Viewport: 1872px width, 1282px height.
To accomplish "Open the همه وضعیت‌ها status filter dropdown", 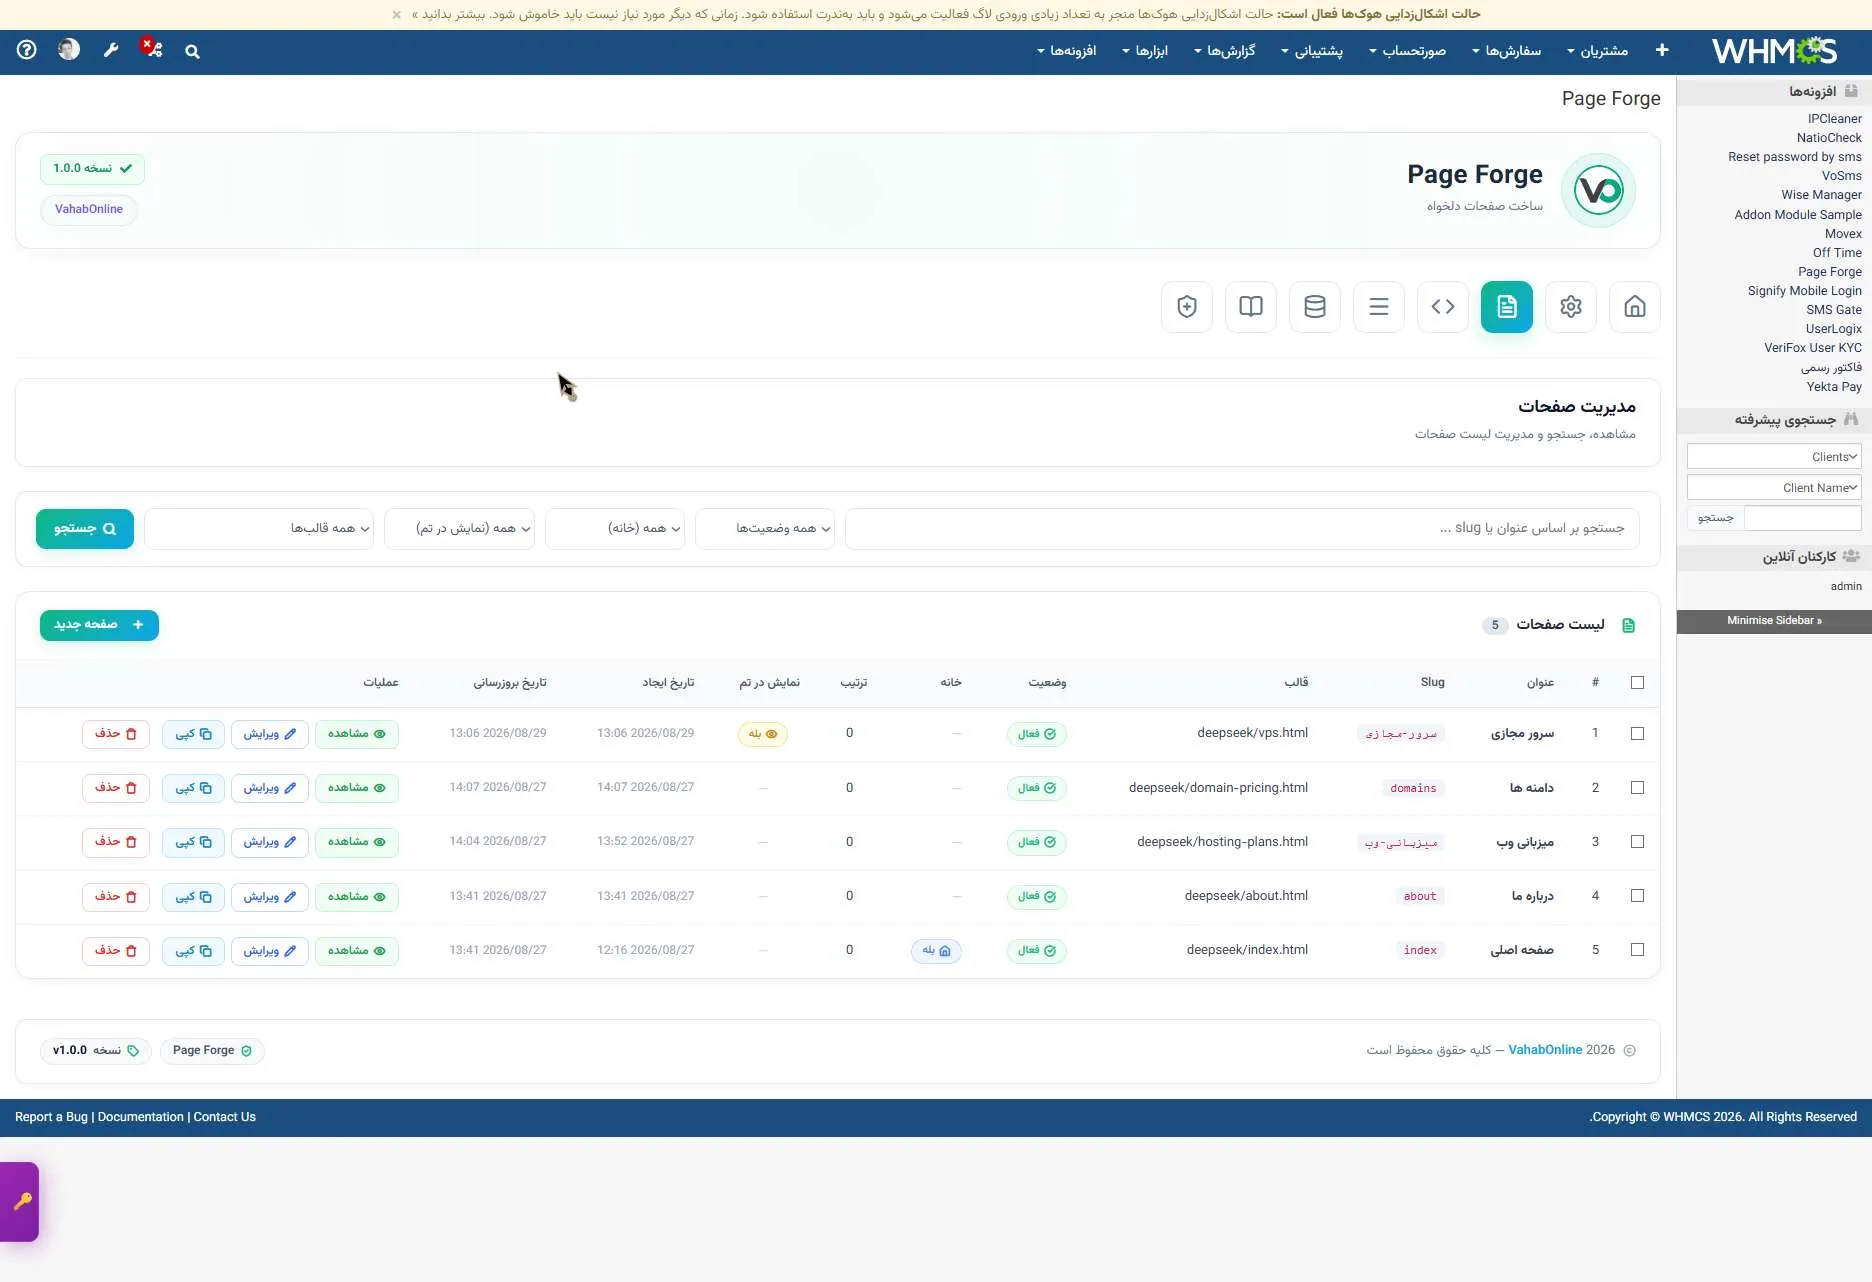I will click(x=765, y=528).
